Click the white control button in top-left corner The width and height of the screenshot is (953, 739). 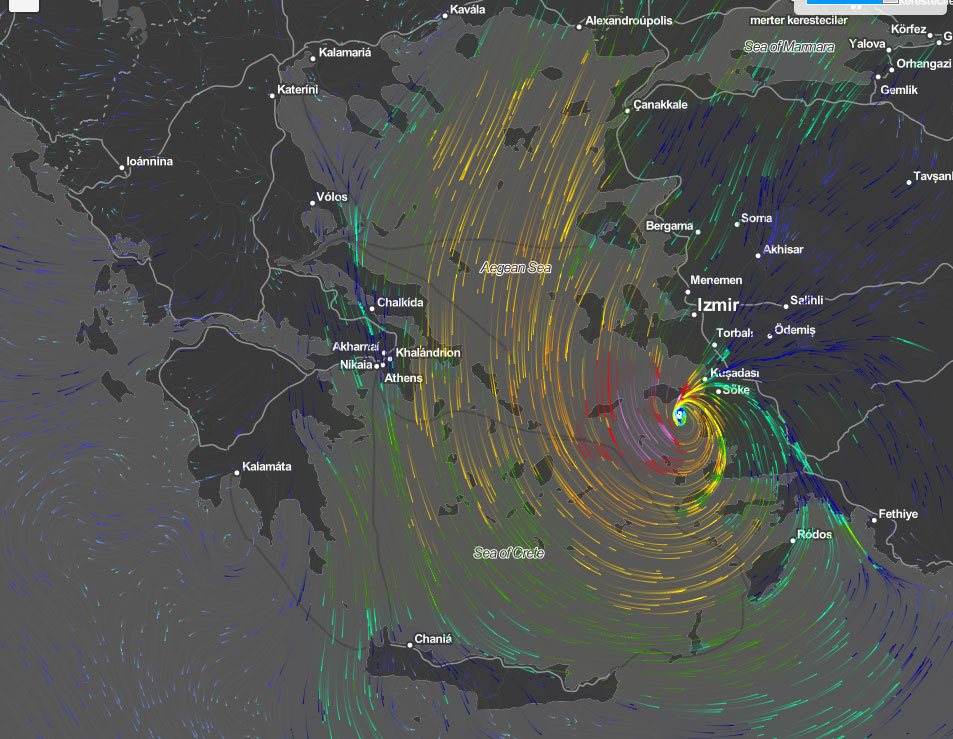tap(22, 4)
